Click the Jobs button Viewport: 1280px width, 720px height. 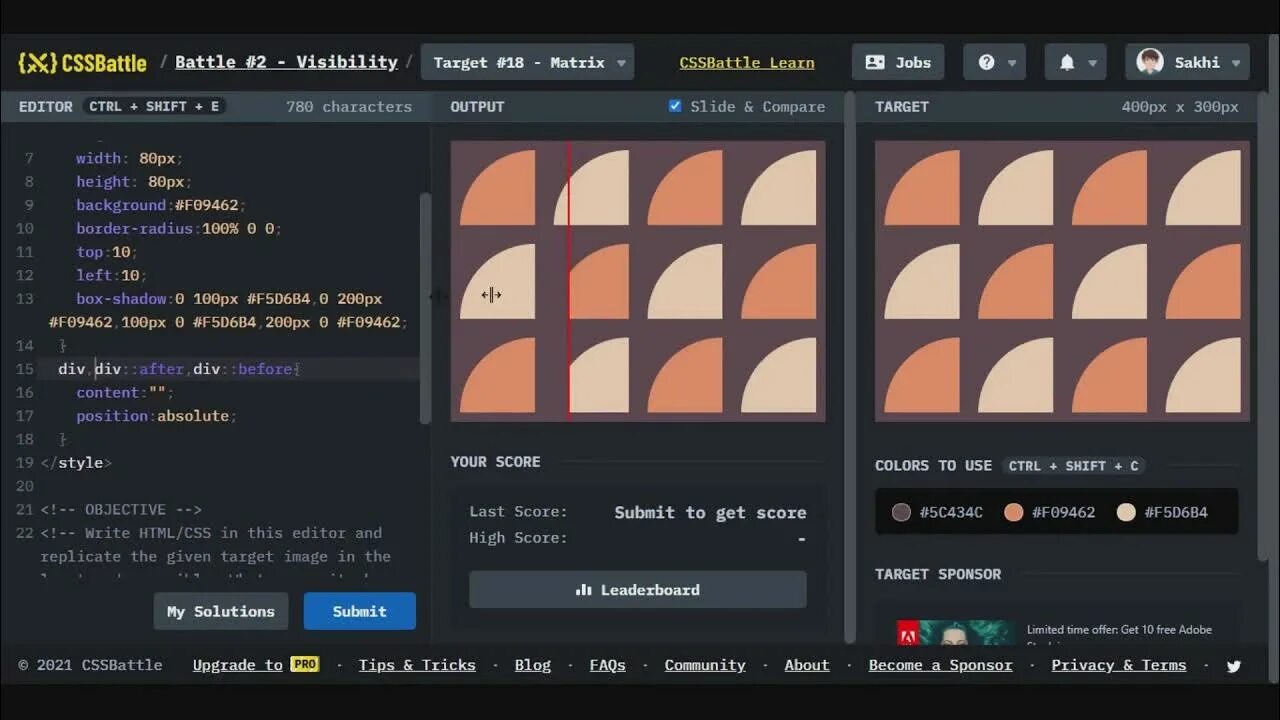[898, 62]
